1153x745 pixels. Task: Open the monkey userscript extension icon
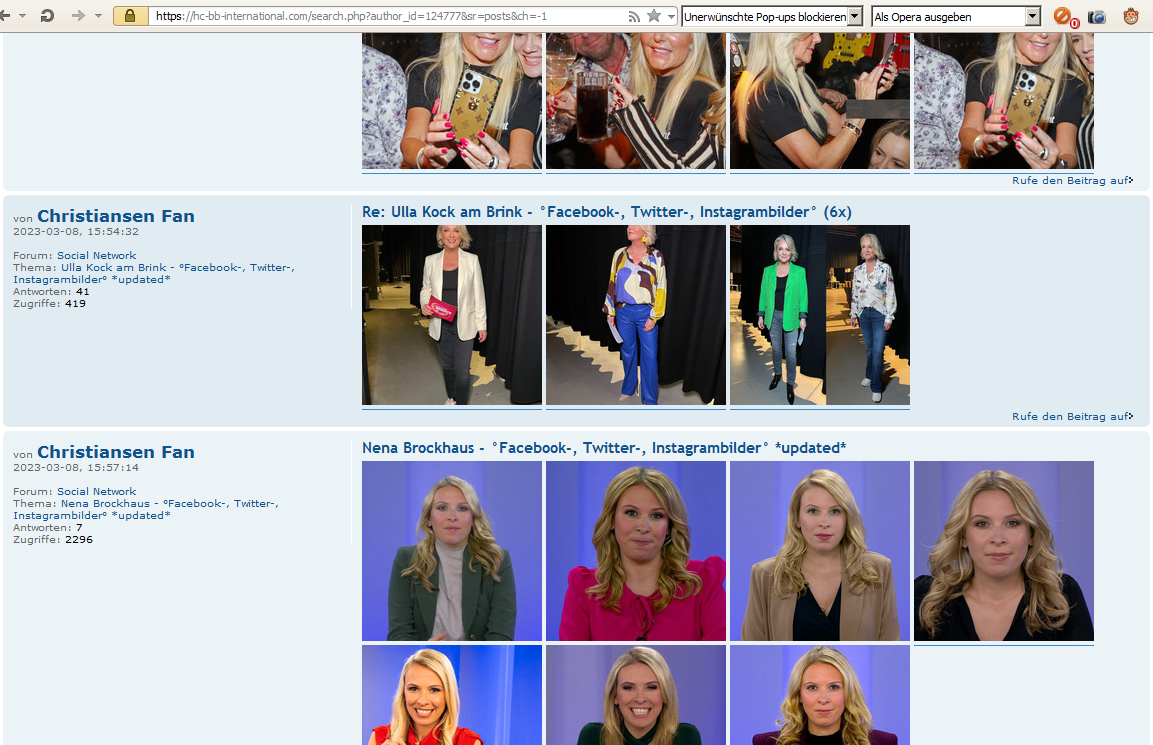(x=1131, y=16)
